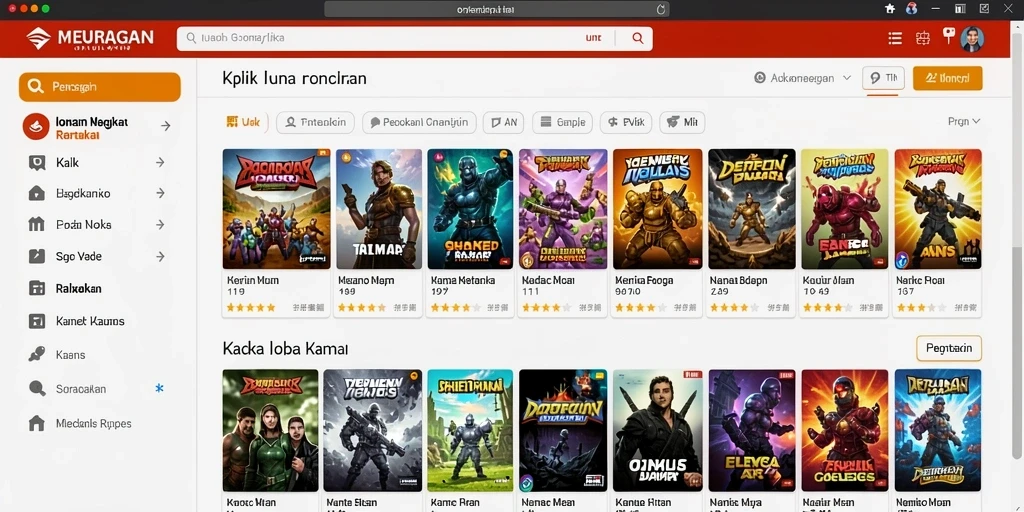
Task: Click the Soracakan search icon
Action: tap(37, 389)
